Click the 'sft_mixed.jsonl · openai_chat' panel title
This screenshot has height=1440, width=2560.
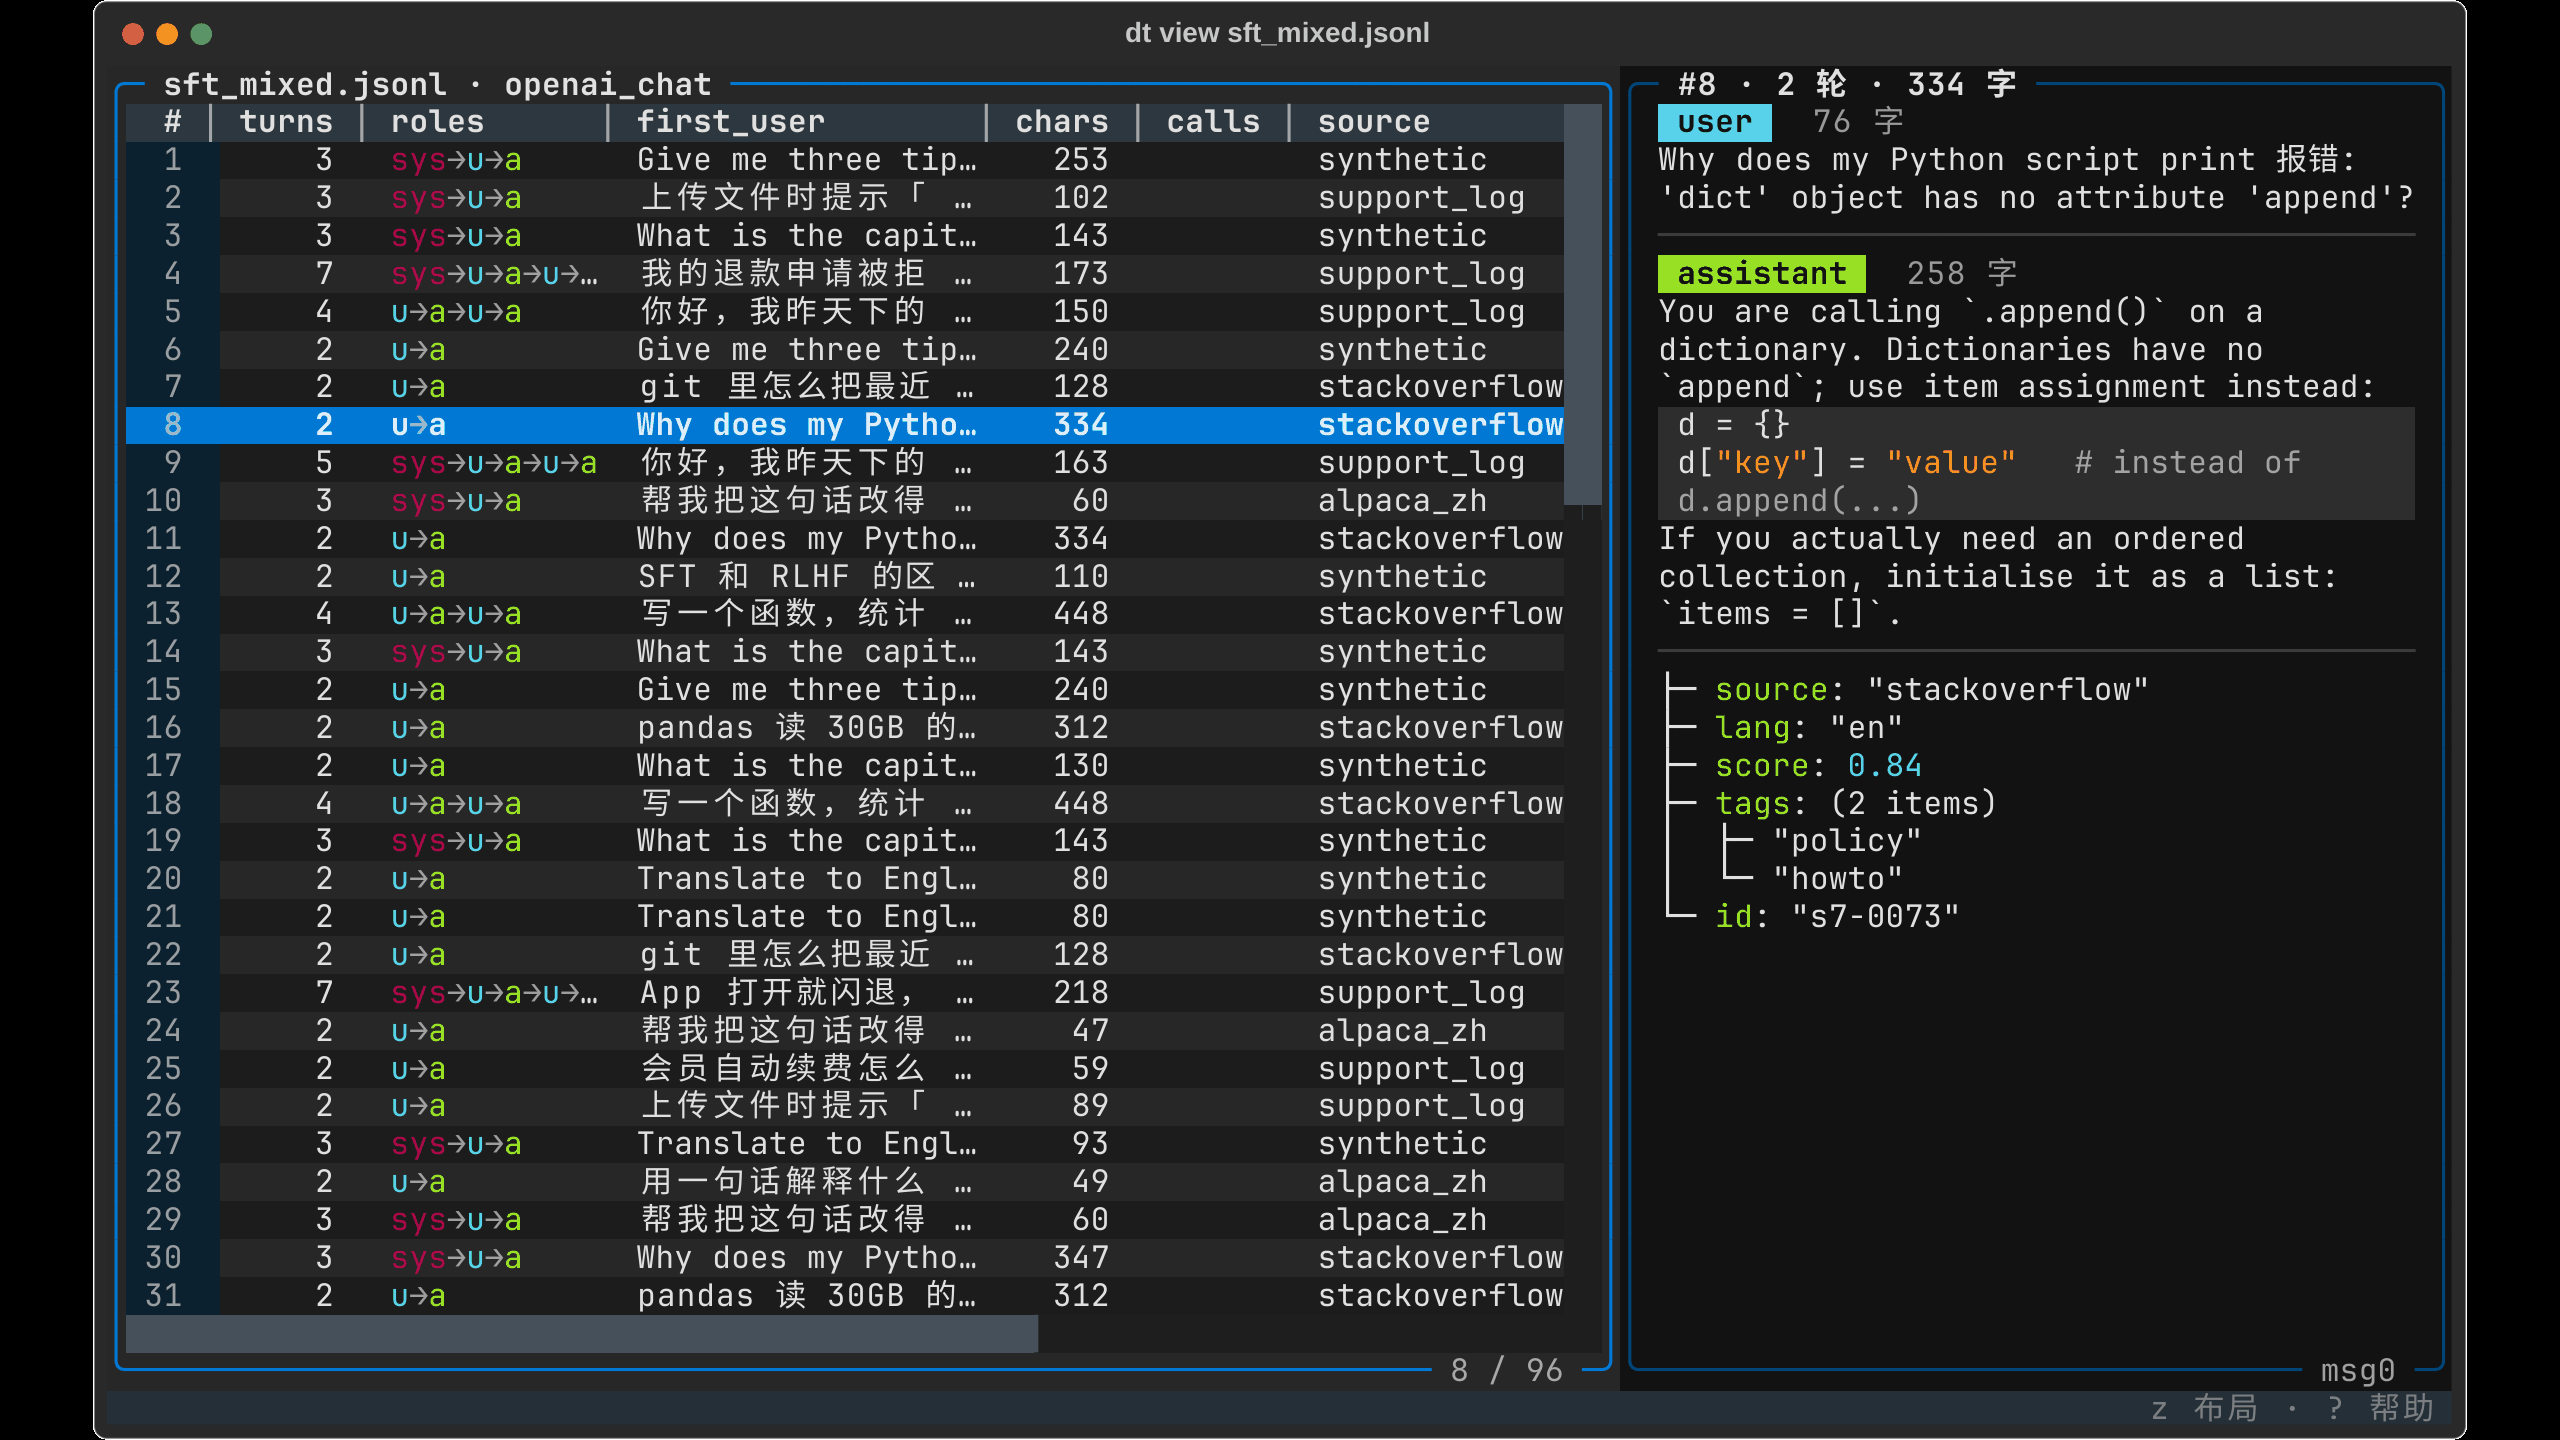coord(437,85)
